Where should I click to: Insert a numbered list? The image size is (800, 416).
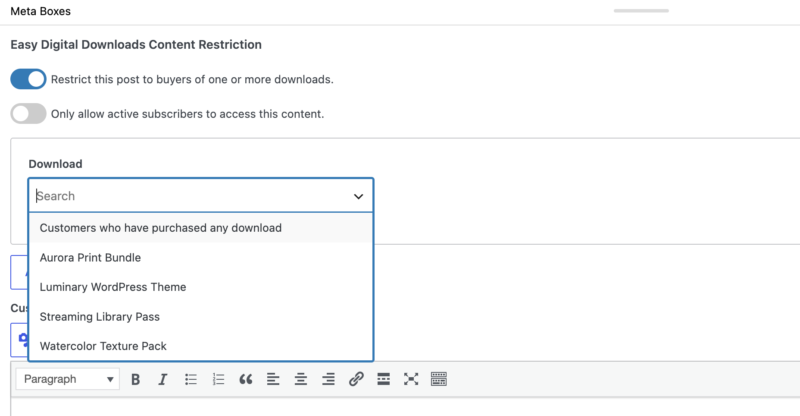point(218,379)
